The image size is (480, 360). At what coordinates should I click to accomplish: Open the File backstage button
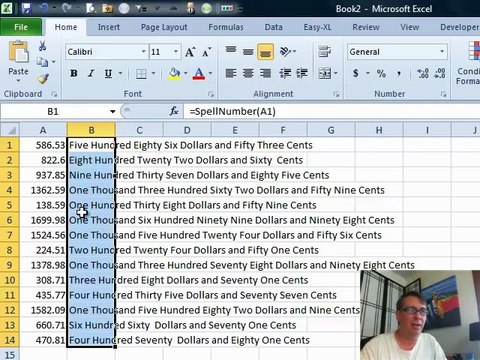click(x=21, y=27)
